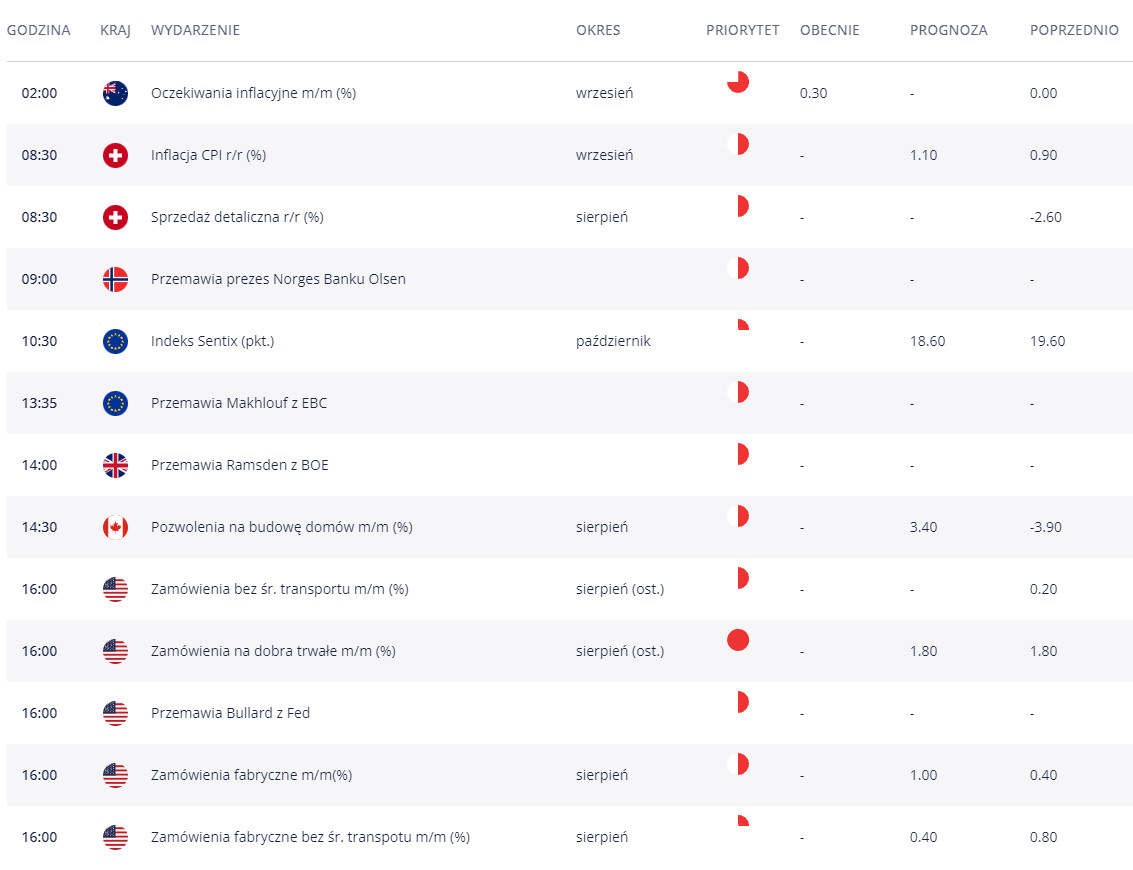Open event Przemawia prezes Norges Banku Olsen
The image size is (1133, 870).
click(x=278, y=280)
